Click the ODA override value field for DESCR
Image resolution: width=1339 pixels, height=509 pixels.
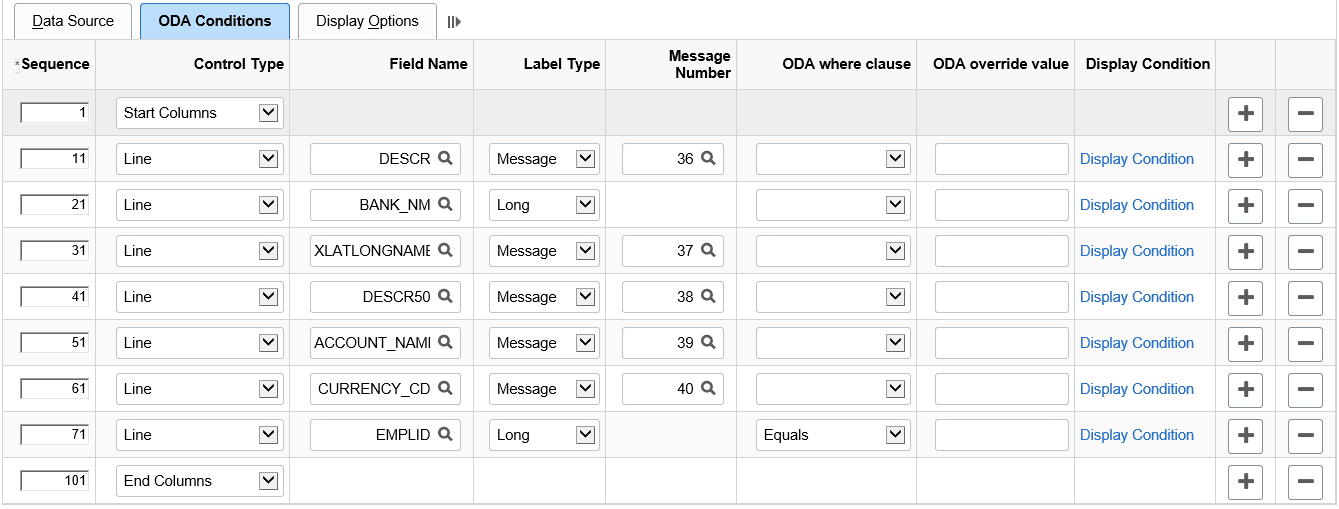1001,159
